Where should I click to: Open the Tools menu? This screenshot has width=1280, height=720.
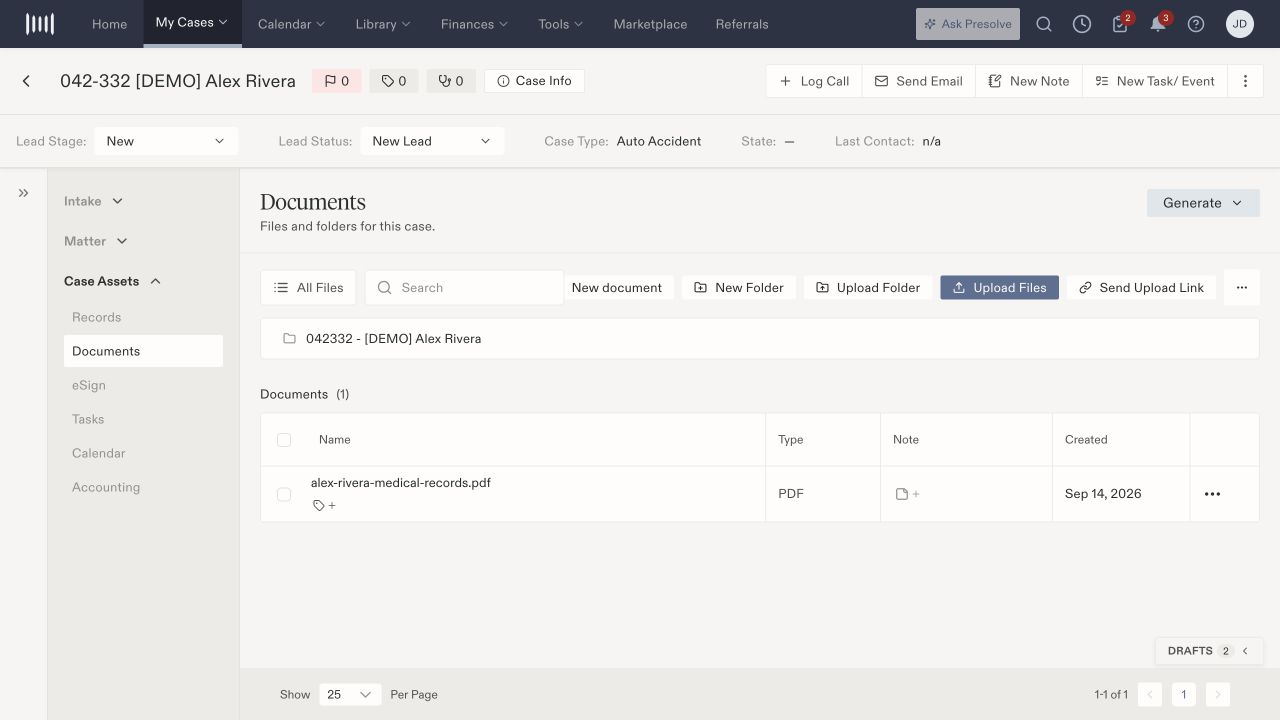pos(560,24)
